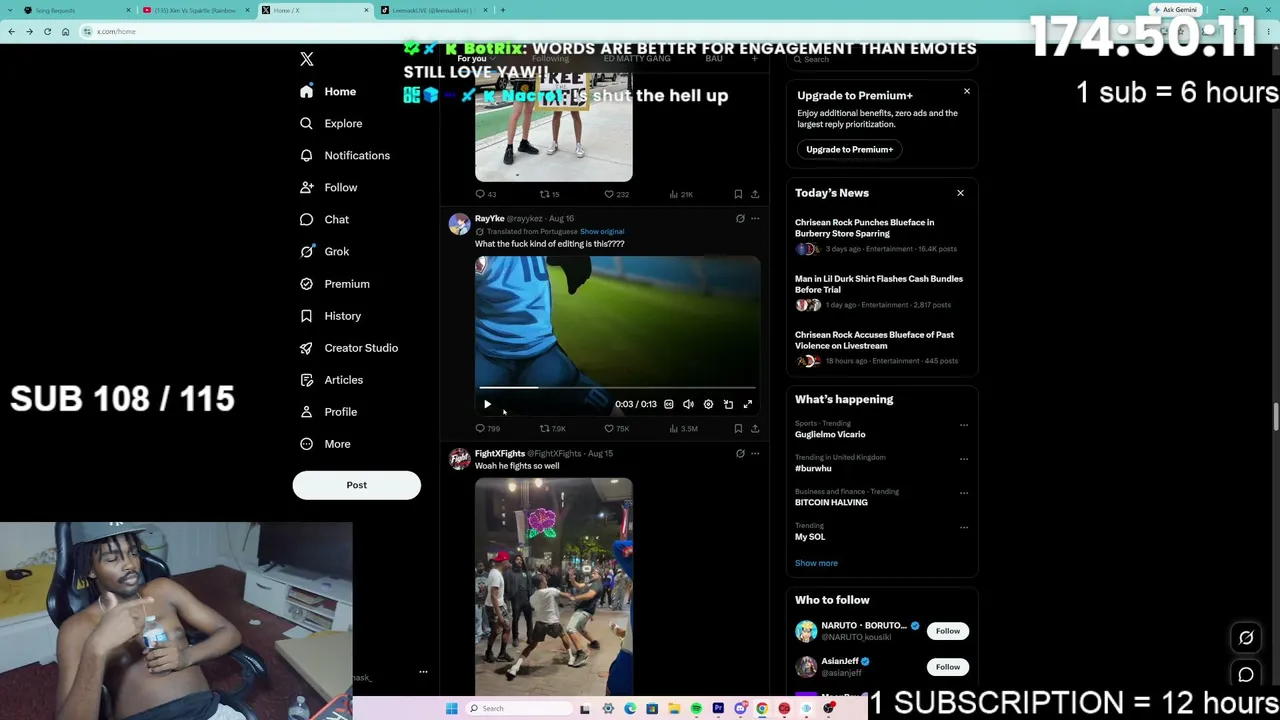1280x720 pixels.
Task: Open more options on RayYke's post
Action: pos(755,219)
